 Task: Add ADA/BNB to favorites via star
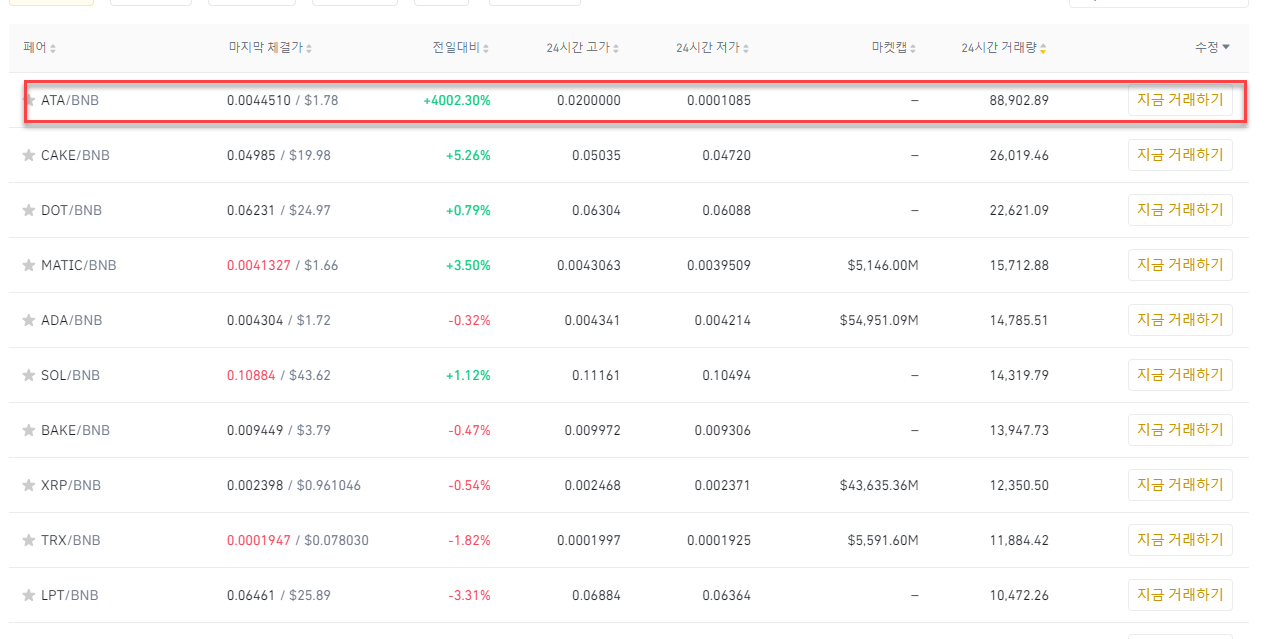pyautogui.click(x=29, y=320)
